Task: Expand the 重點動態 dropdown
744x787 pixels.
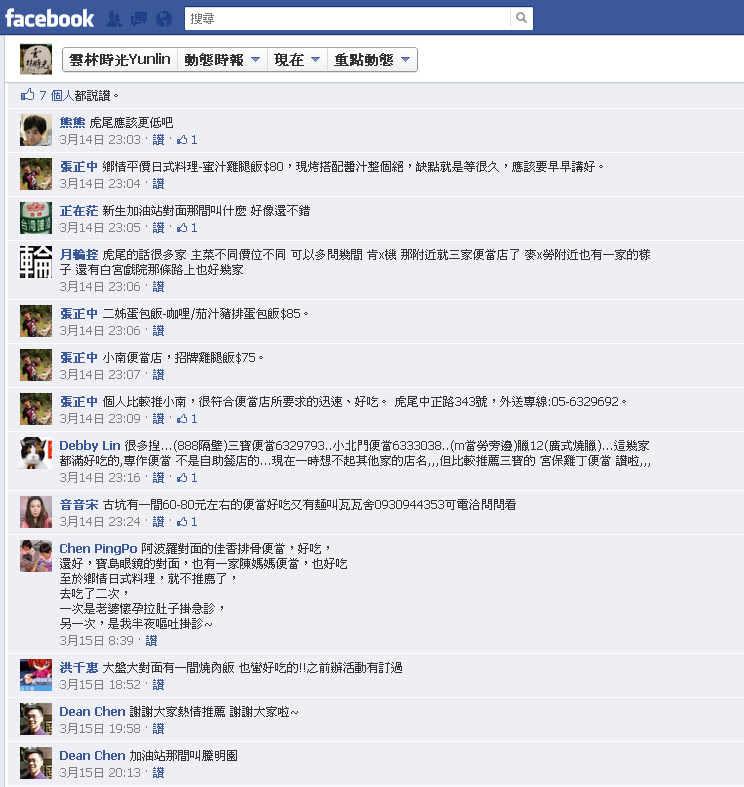Action: (x=372, y=60)
